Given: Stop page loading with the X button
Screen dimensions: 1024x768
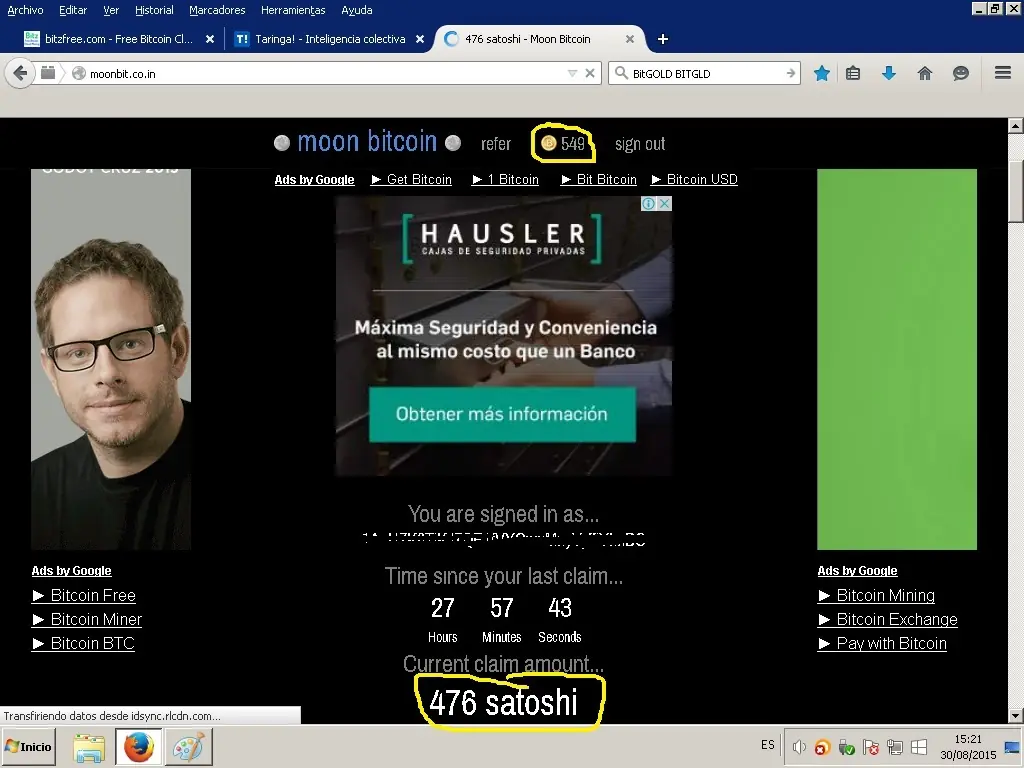Looking at the screenshot, I should 590,74.
